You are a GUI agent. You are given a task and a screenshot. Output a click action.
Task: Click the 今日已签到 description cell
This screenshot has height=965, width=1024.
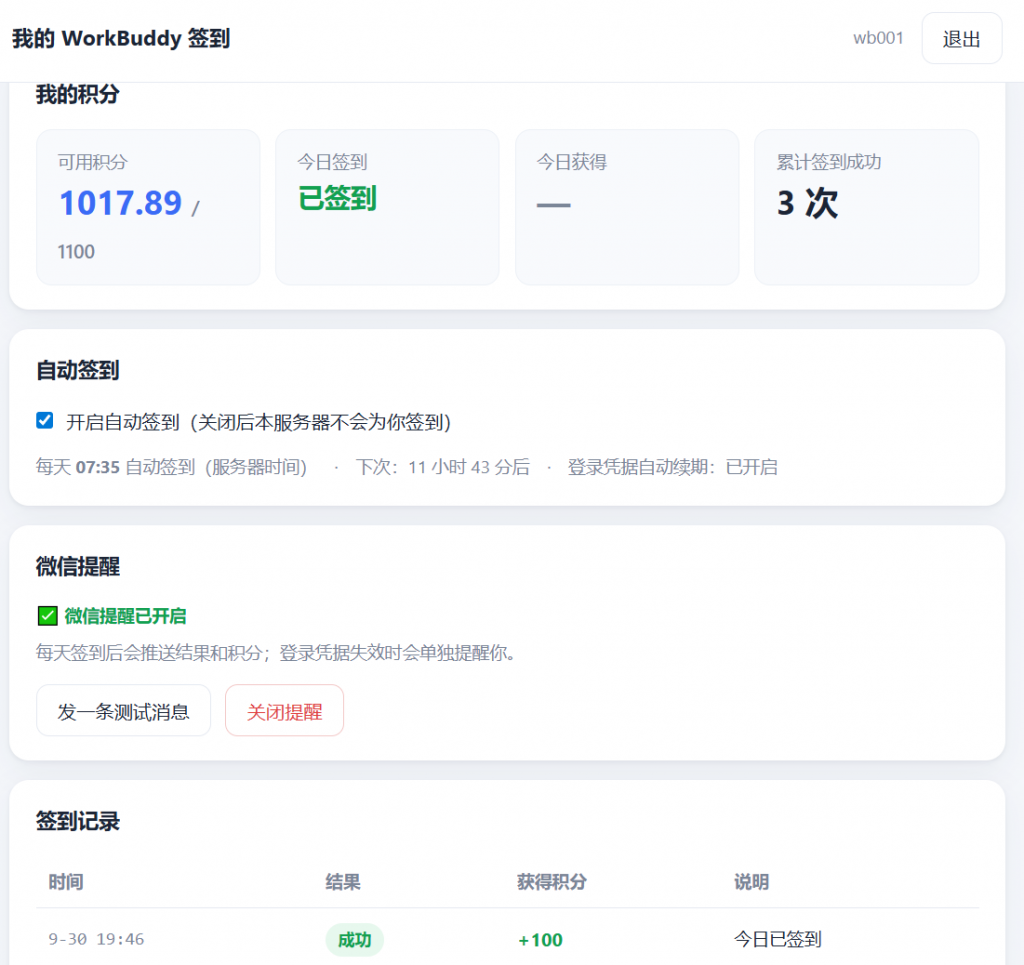click(x=778, y=939)
